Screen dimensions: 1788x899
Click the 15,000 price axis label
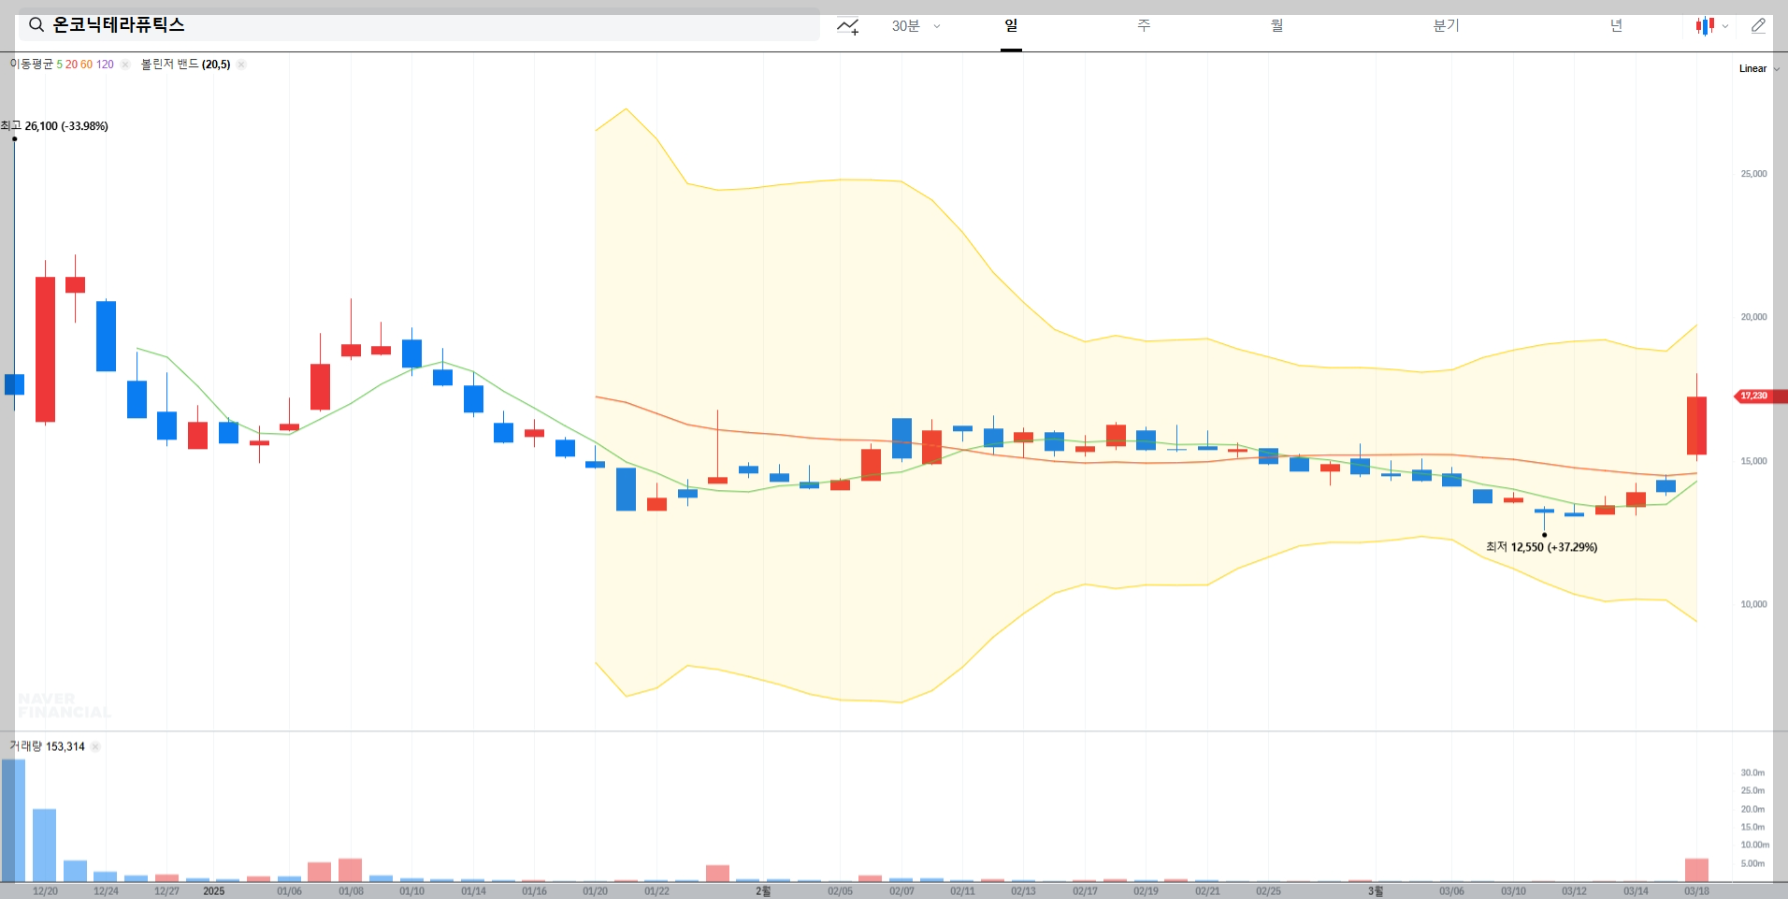pos(1753,461)
